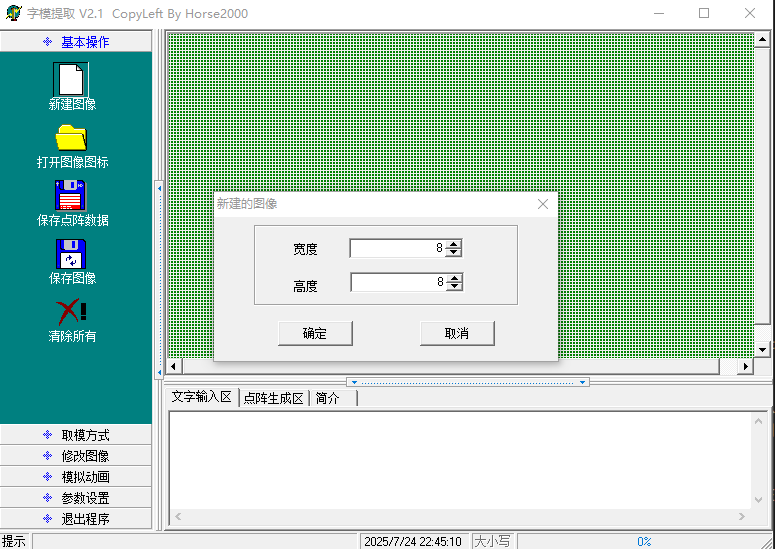Click the canvas horizontal scrollbar right arrow
The width and height of the screenshot is (775, 549).
[744, 367]
